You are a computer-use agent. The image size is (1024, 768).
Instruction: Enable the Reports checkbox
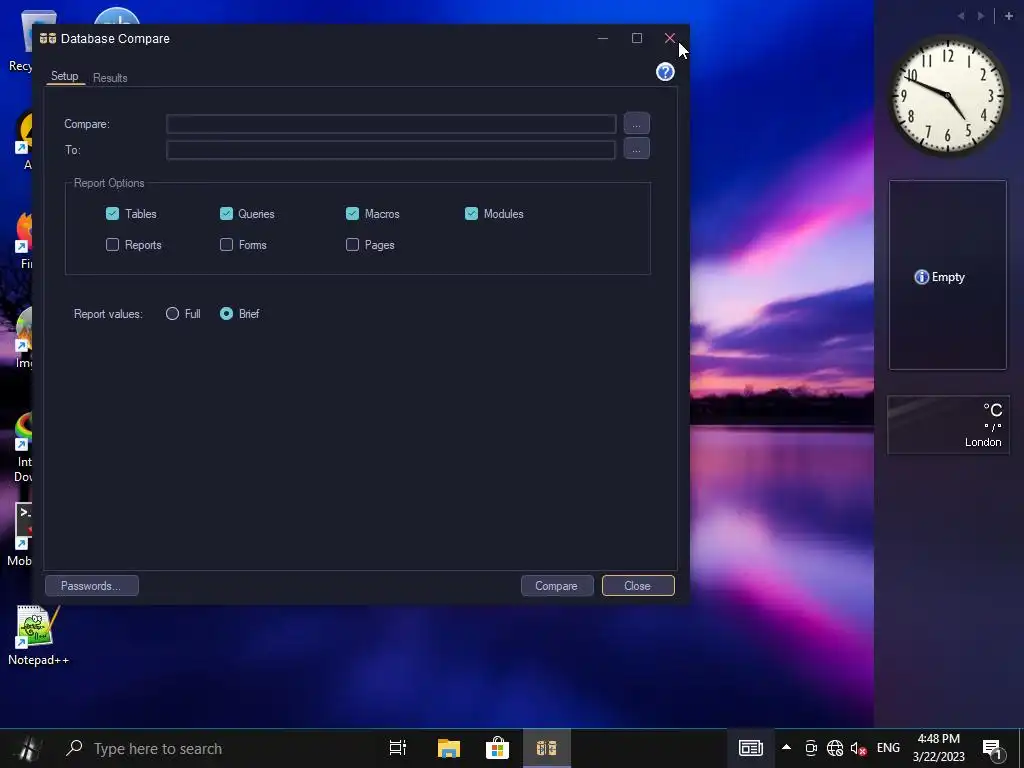pos(112,245)
